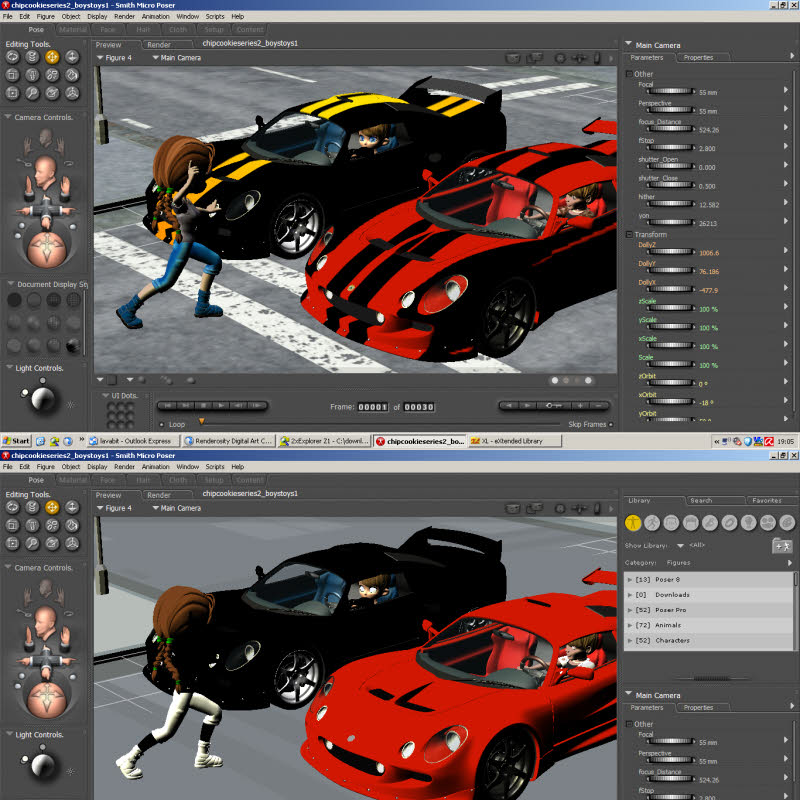
Task: Click the Poses category icon in Library
Action: pos(652,522)
